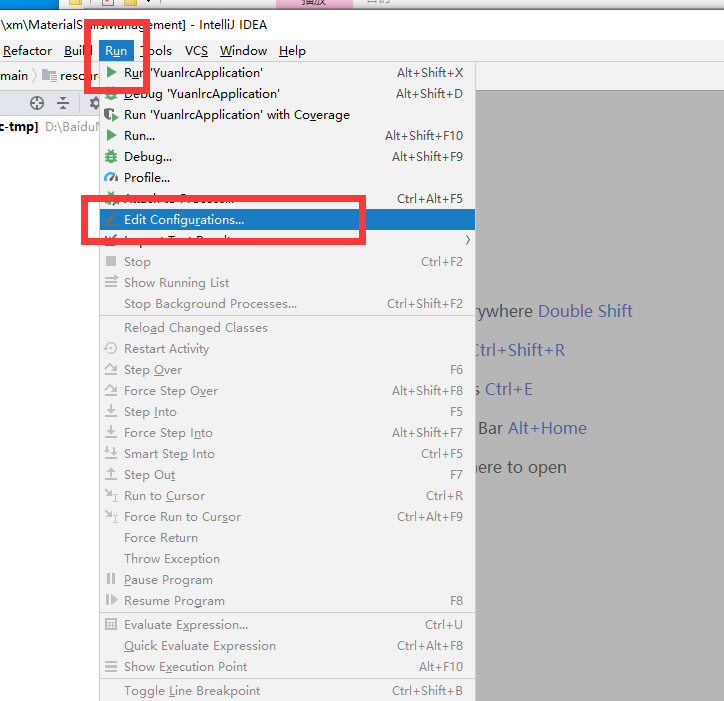
Task: Click the Step Over icon
Action: 111,369
